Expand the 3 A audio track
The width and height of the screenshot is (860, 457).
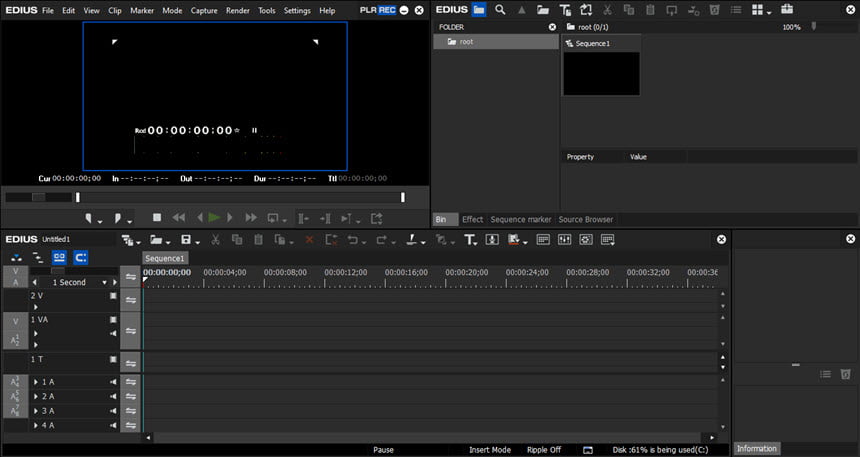click(x=36, y=411)
